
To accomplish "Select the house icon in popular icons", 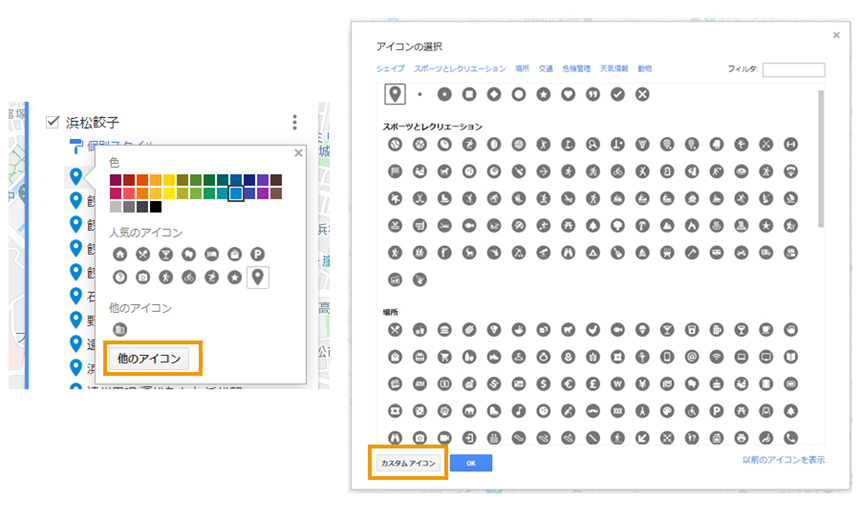I will pos(120,254).
